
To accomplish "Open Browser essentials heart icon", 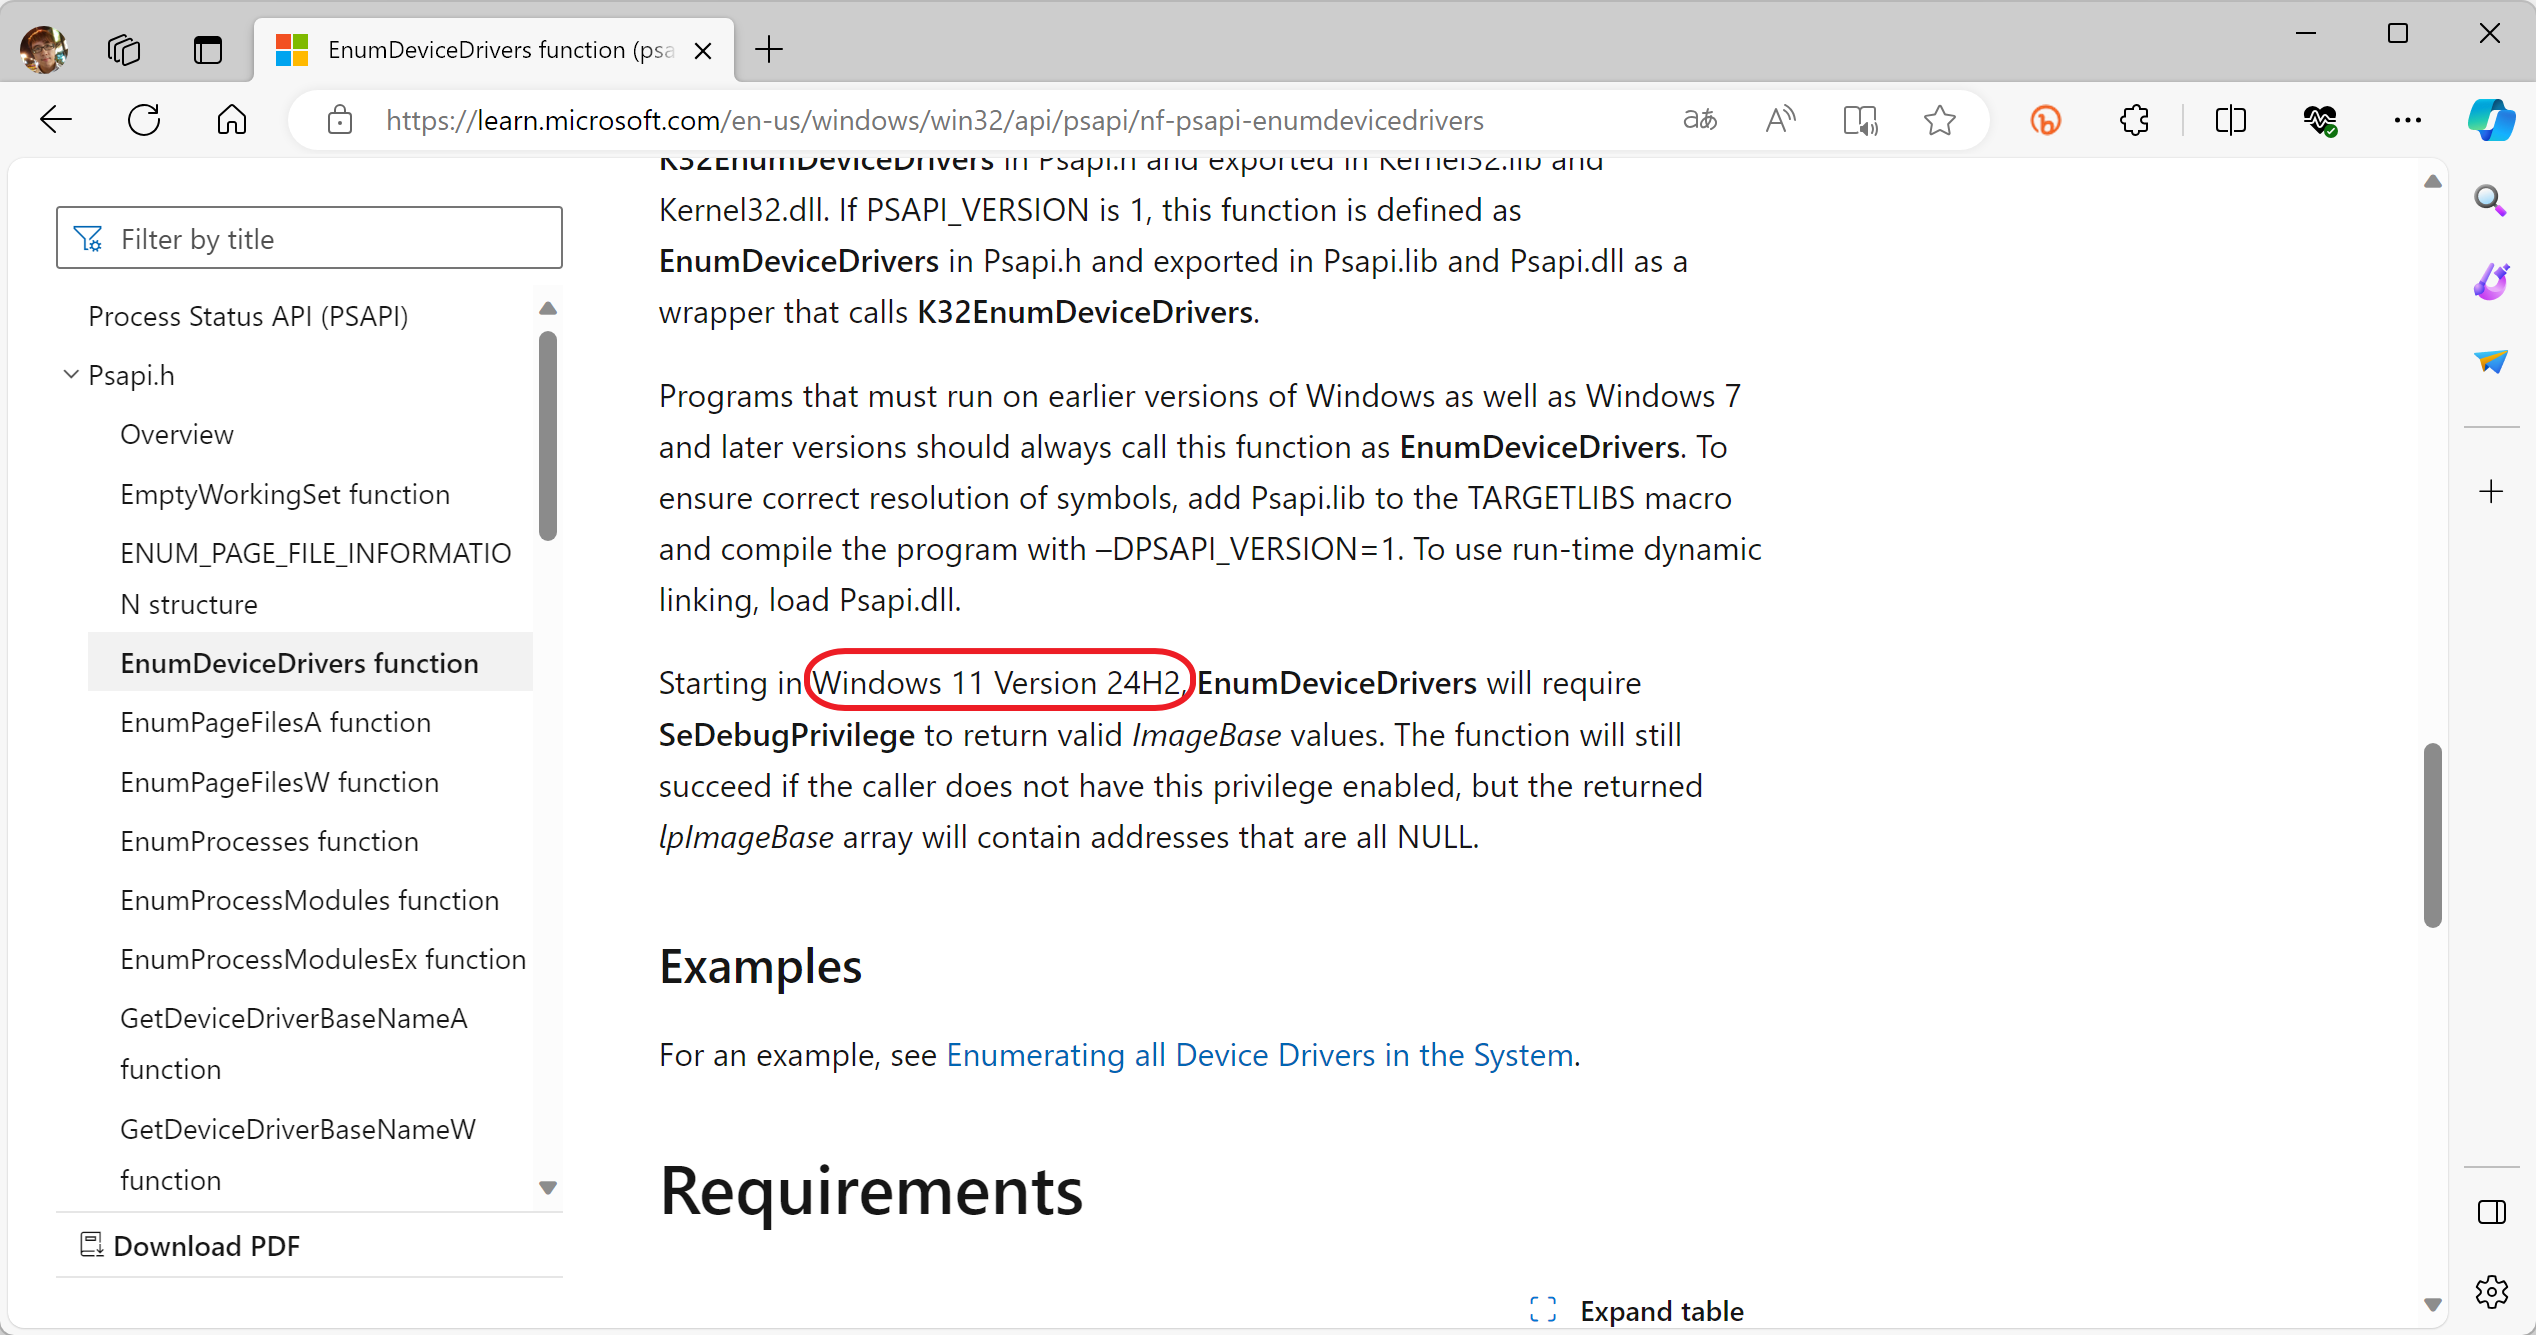I will [2320, 120].
